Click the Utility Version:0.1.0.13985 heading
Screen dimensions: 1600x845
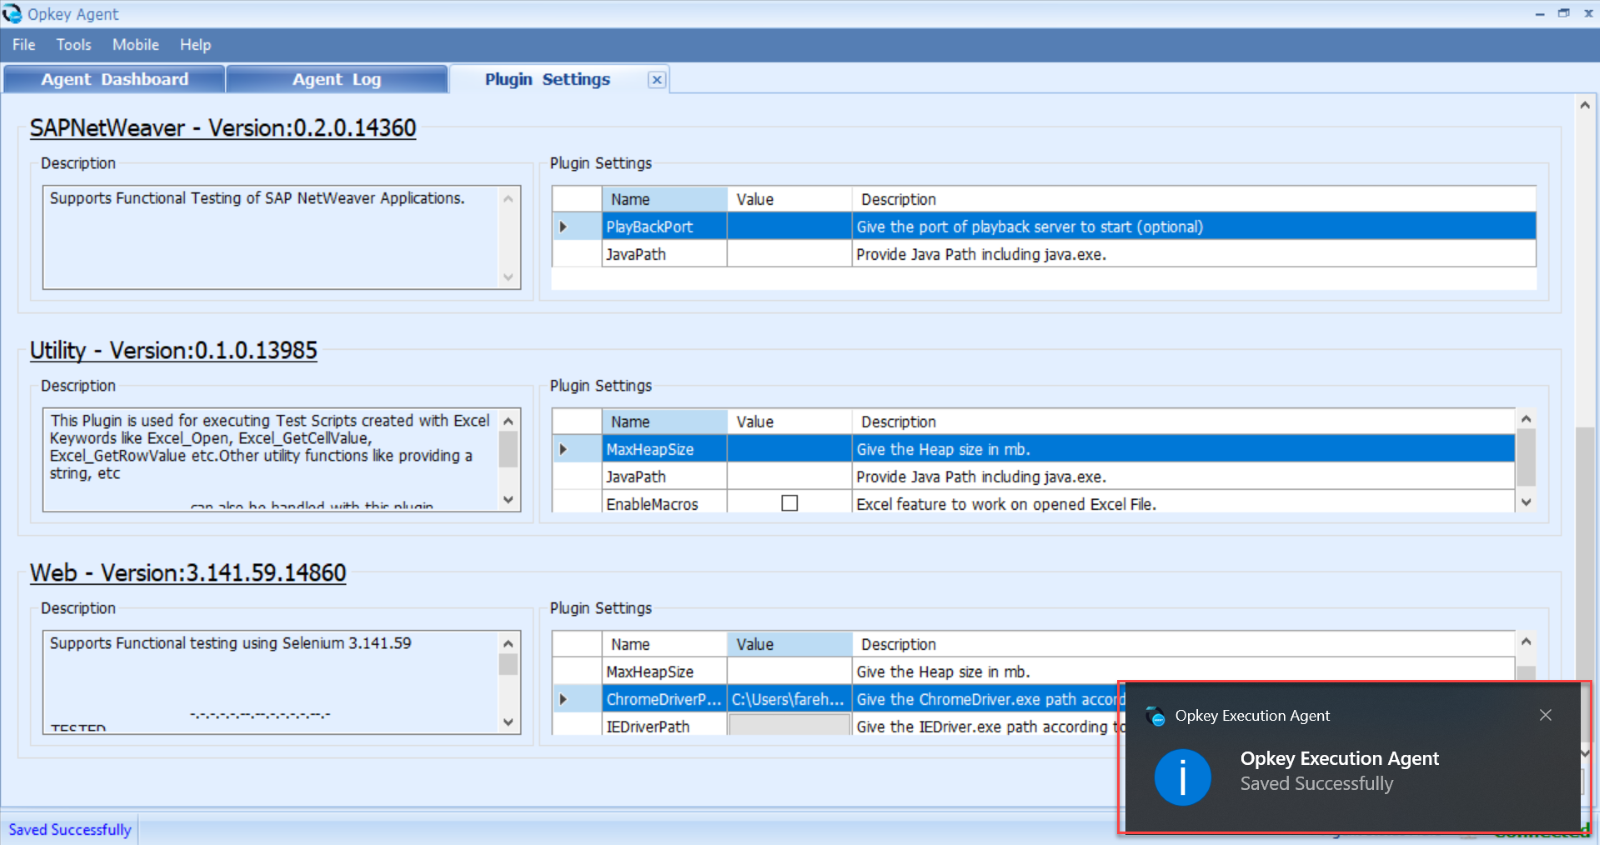tap(173, 351)
